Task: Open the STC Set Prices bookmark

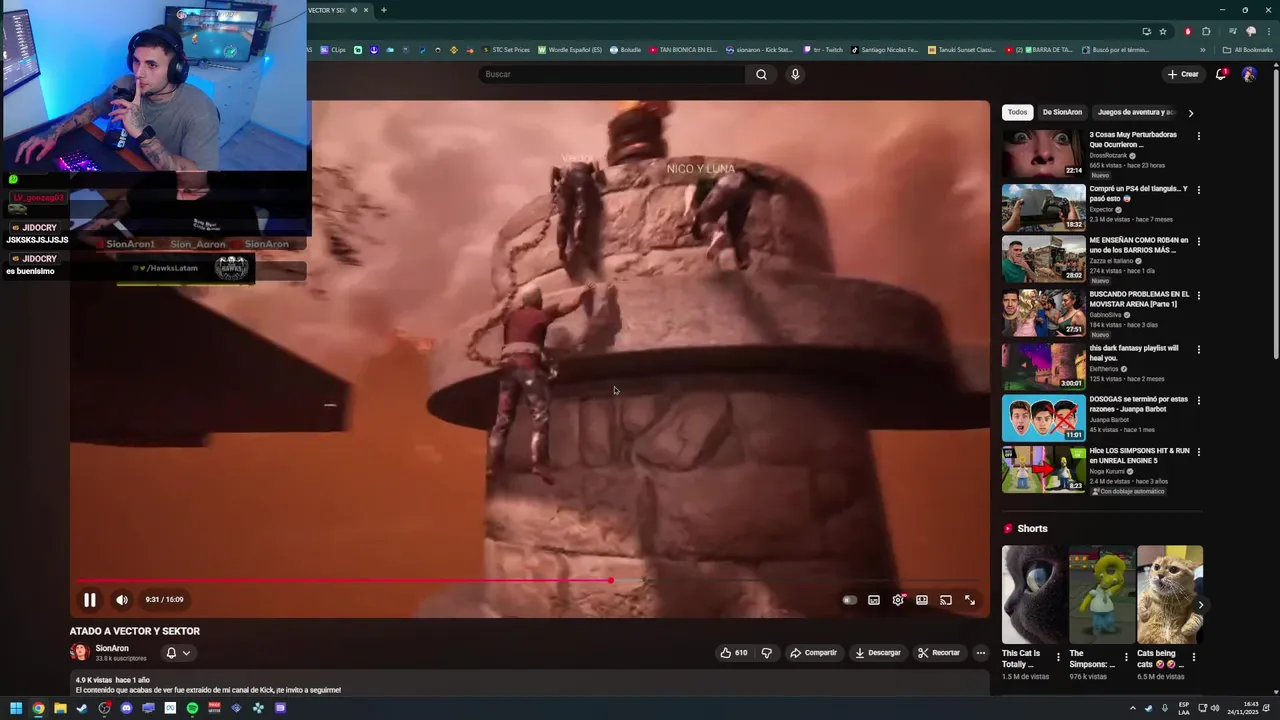Action: (506, 49)
